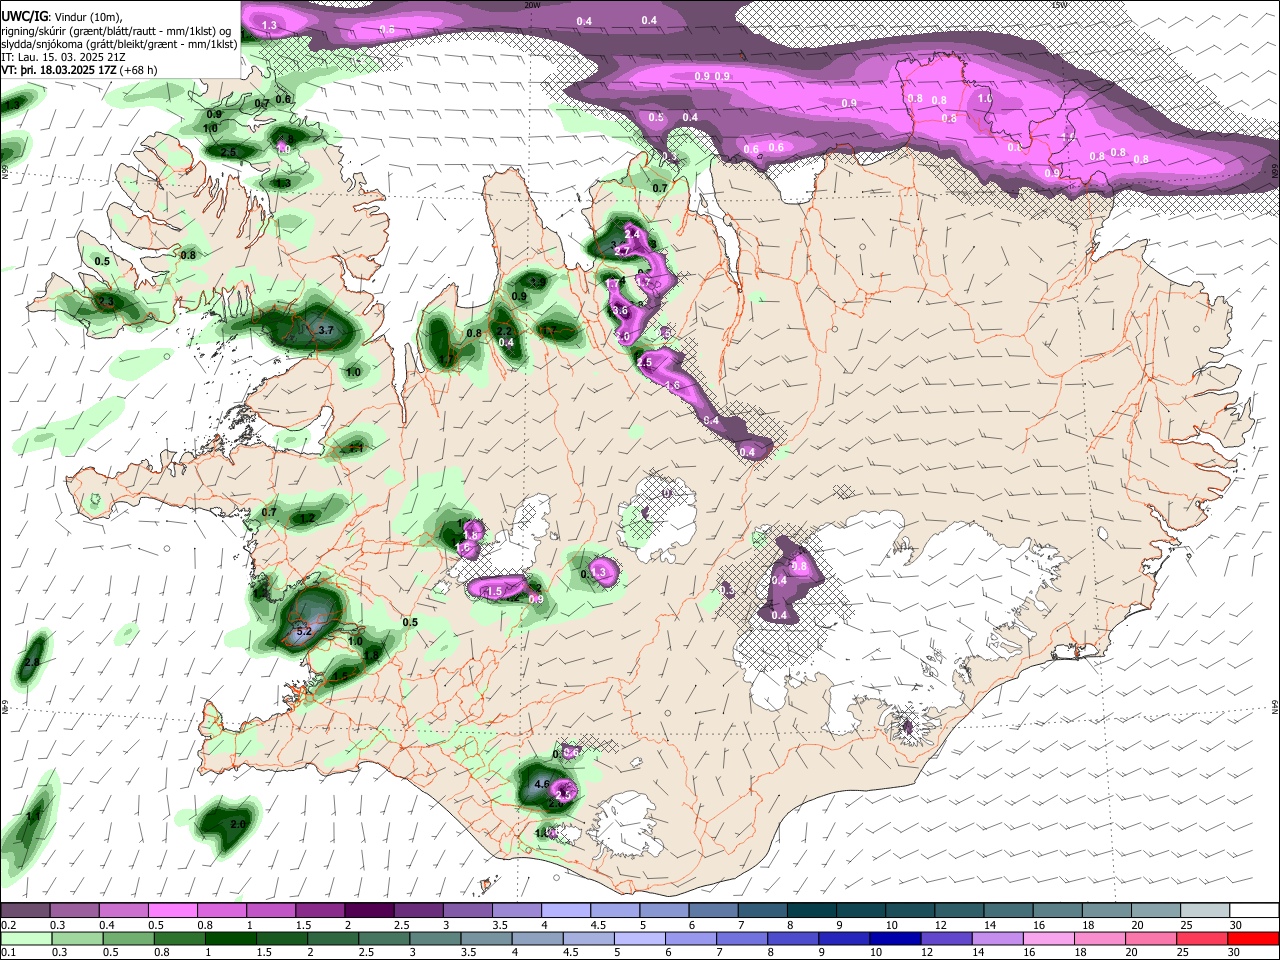This screenshot has height=960, width=1280.
Task: Select the dark purple 2 snow-scale swatch
Action: (369, 910)
